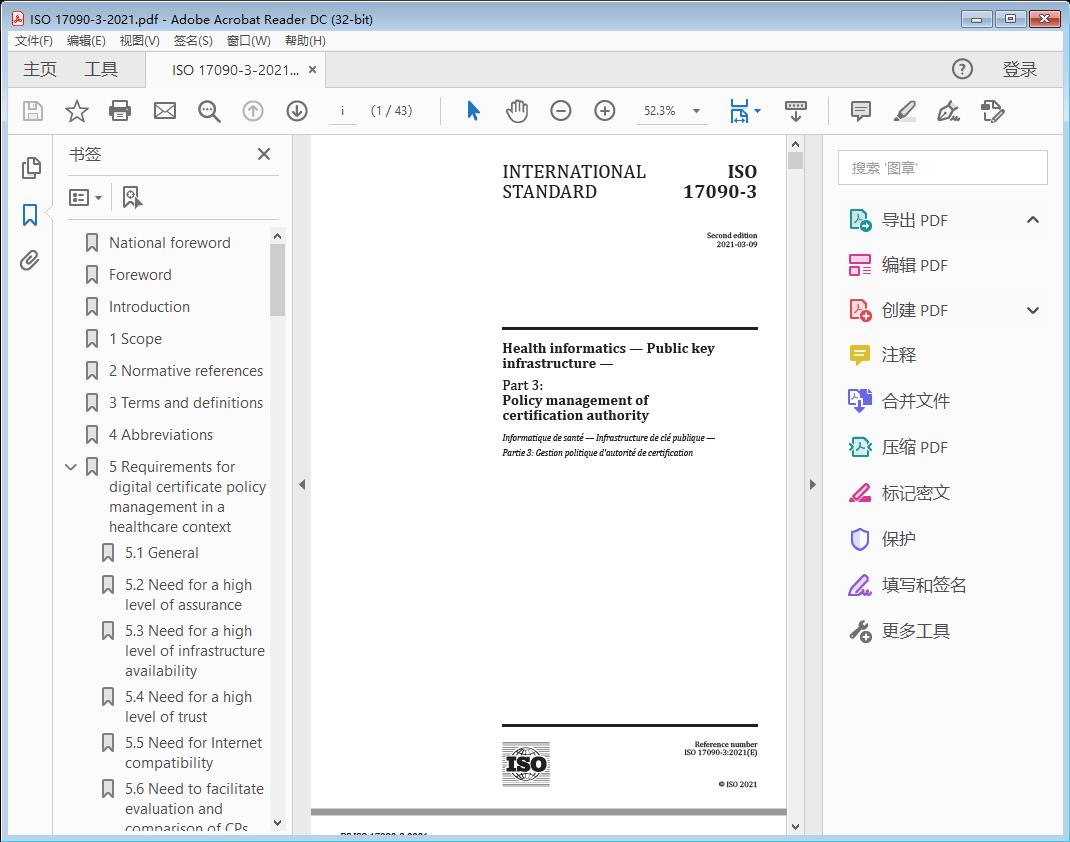Email the PDF via the envelope icon
Screen dimensions: 1070x842
(164, 111)
